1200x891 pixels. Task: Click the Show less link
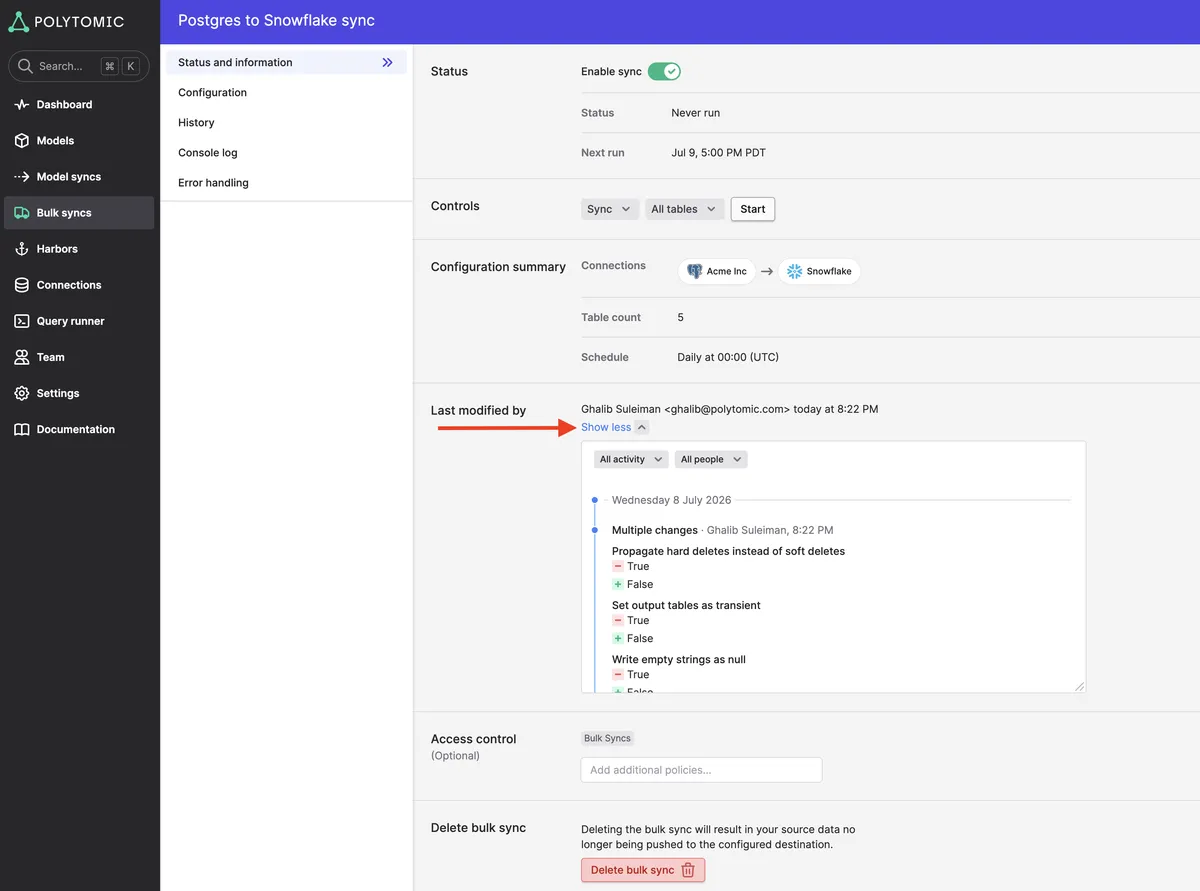tap(606, 427)
